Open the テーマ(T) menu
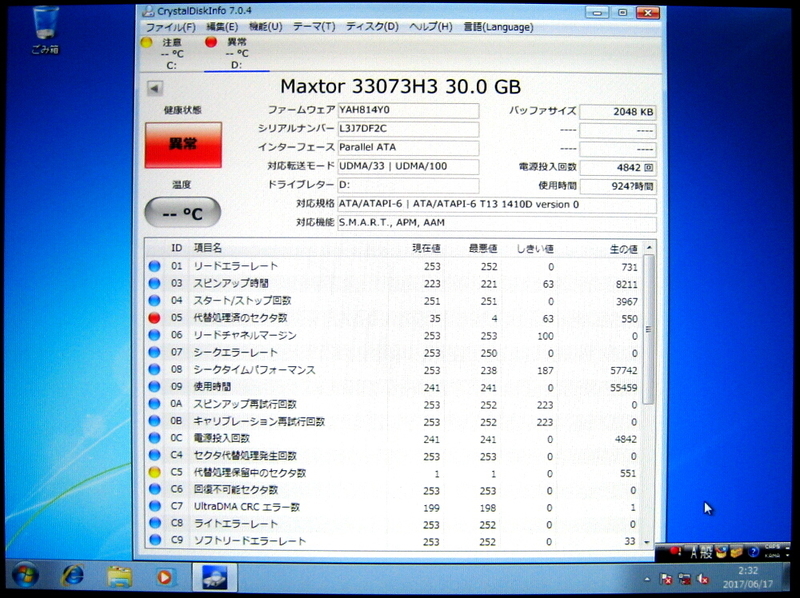 click(314, 27)
